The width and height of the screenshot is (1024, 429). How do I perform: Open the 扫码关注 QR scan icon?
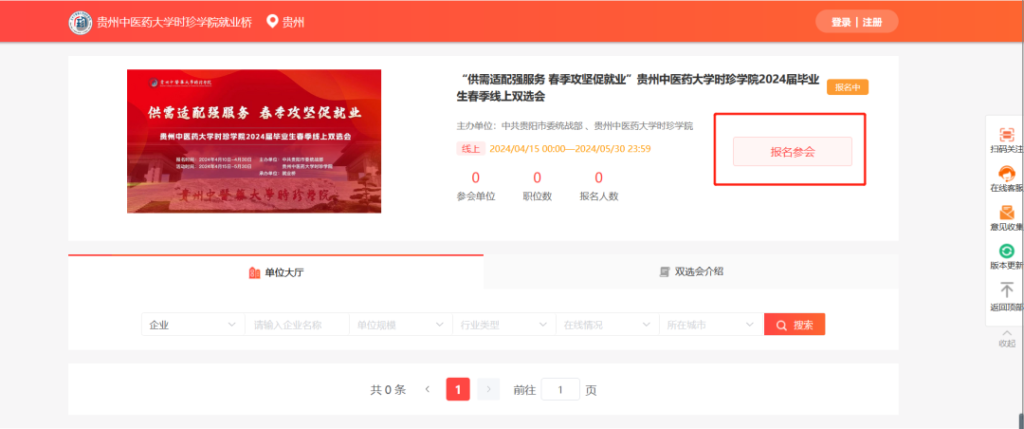point(1007,135)
